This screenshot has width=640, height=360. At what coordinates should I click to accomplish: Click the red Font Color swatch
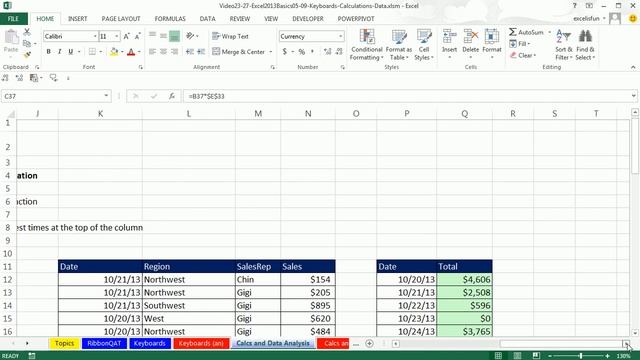131,52
